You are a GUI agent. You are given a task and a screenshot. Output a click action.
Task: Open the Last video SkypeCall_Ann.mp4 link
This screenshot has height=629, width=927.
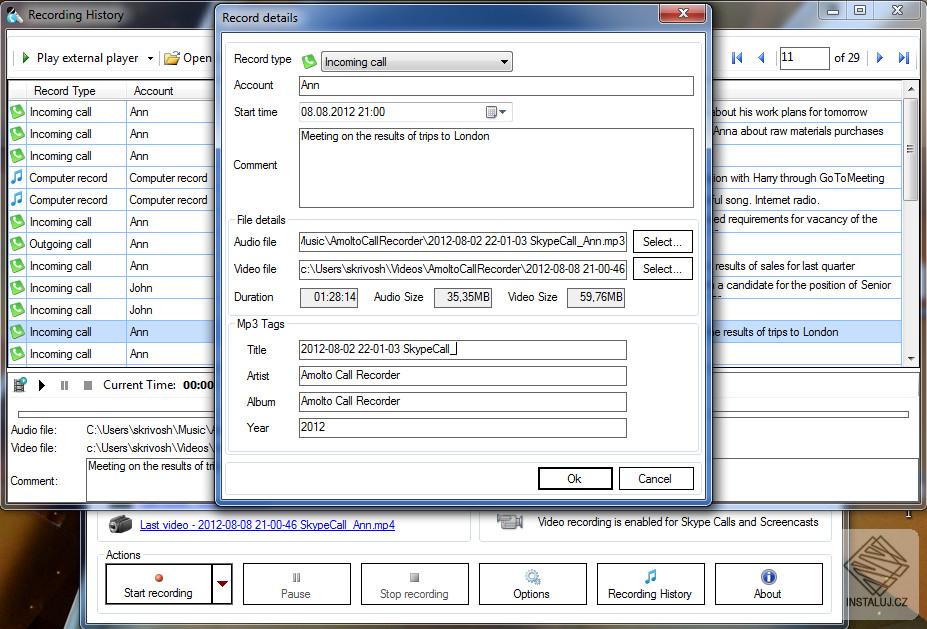(267, 525)
